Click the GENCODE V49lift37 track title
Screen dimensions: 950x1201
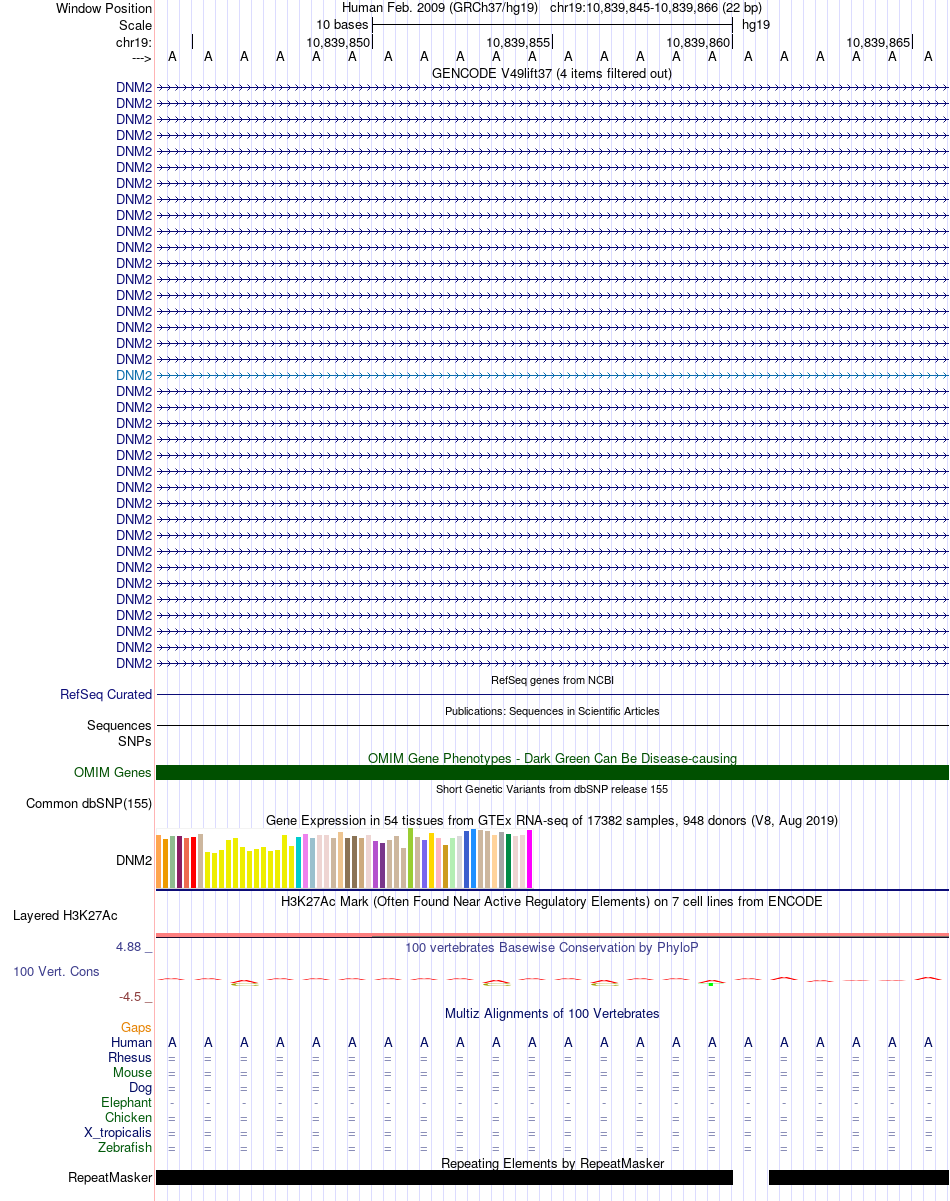(x=552, y=73)
